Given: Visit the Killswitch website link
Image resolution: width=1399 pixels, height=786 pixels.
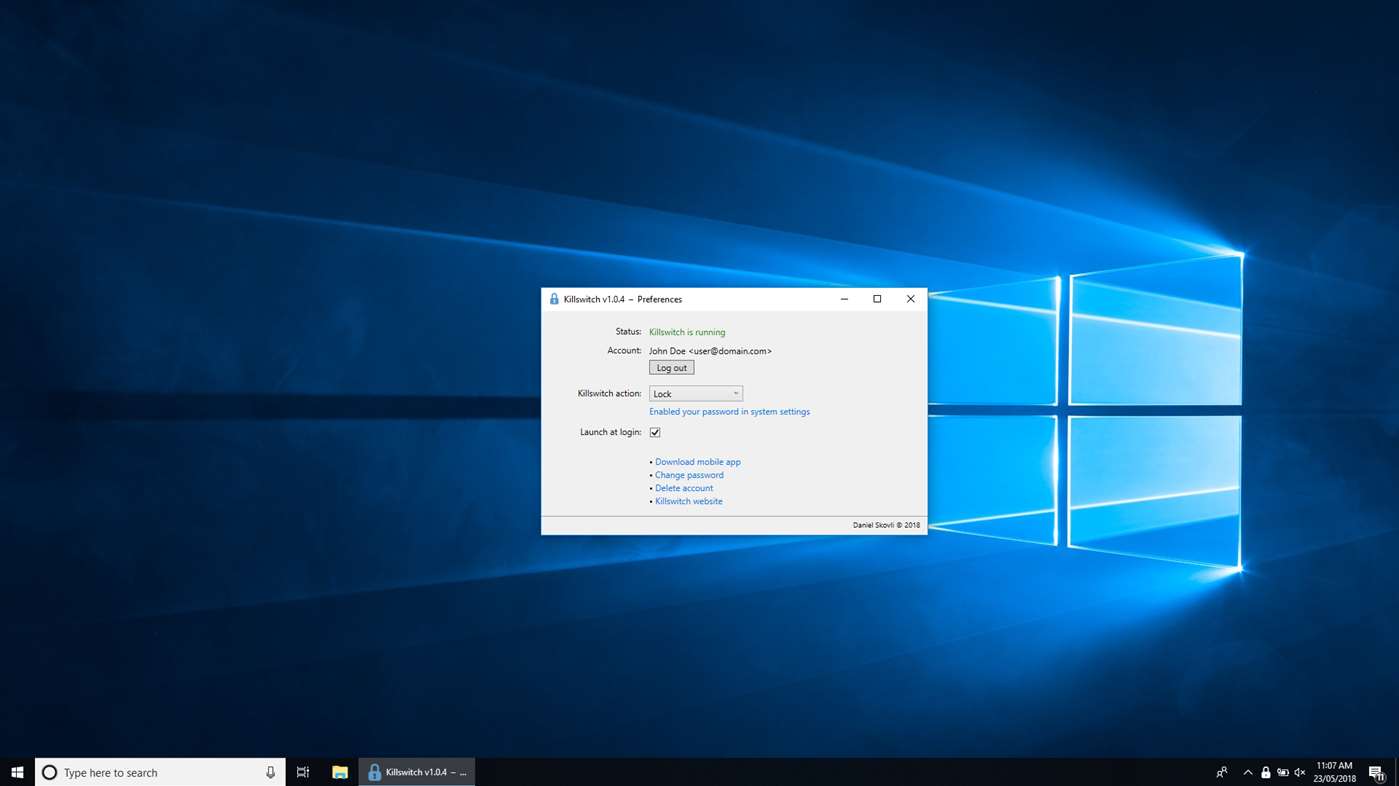Looking at the screenshot, I should [688, 501].
